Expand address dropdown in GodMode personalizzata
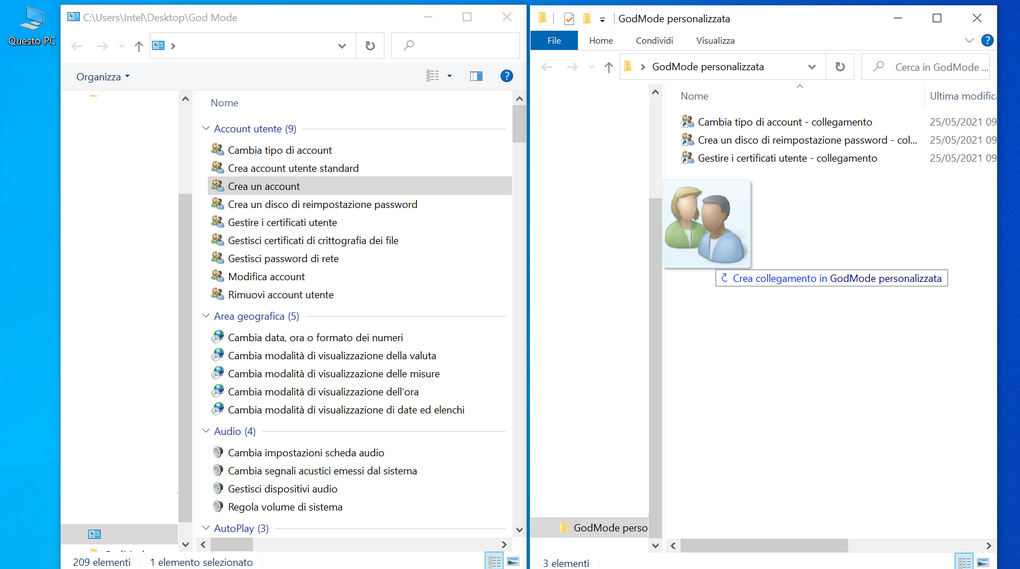1020x569 pixels. click(x=812, y=67)
